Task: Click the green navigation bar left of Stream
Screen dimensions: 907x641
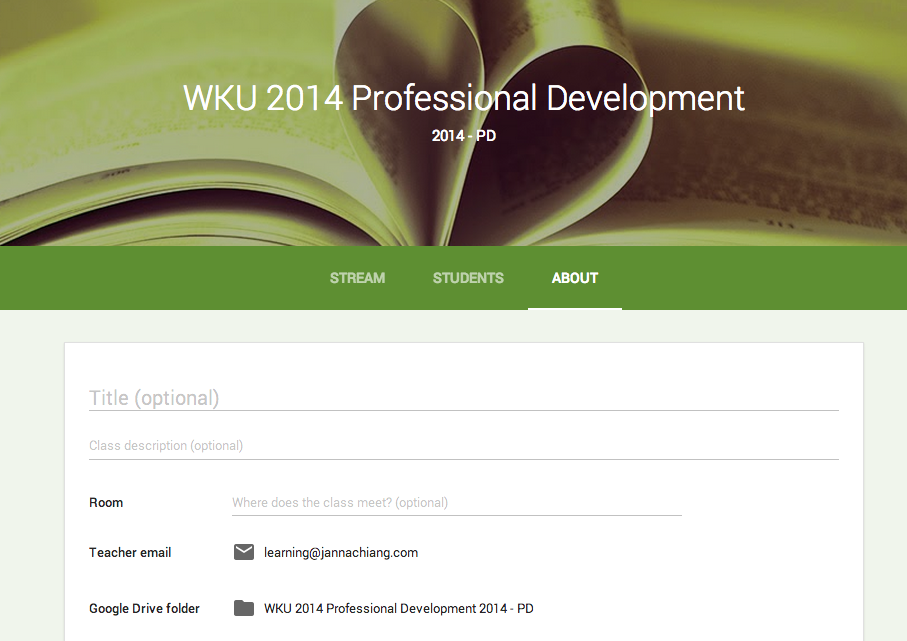Action: coord(150,278)
